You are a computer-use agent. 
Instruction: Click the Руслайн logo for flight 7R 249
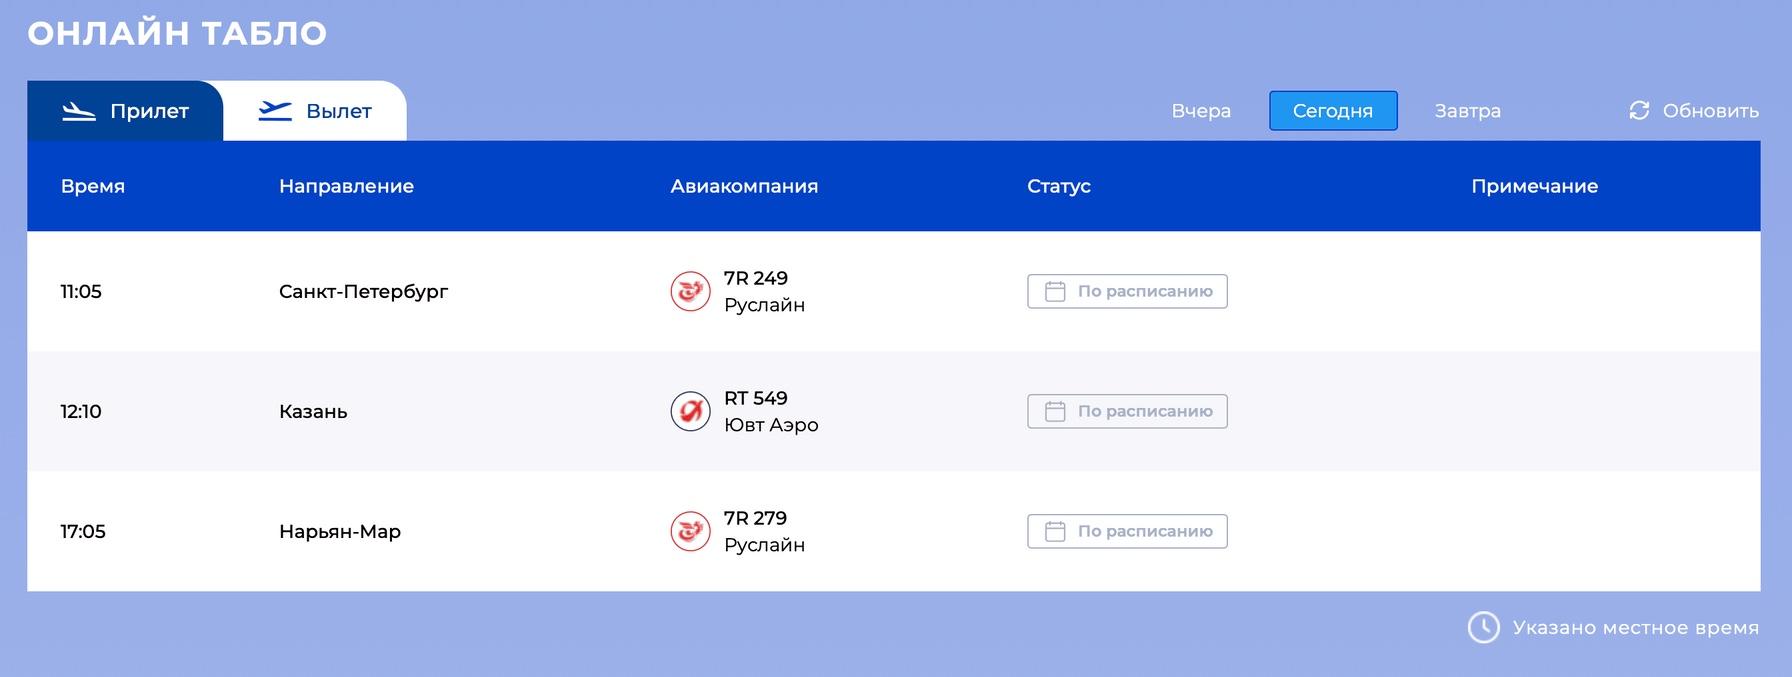(x=690, y=292)
